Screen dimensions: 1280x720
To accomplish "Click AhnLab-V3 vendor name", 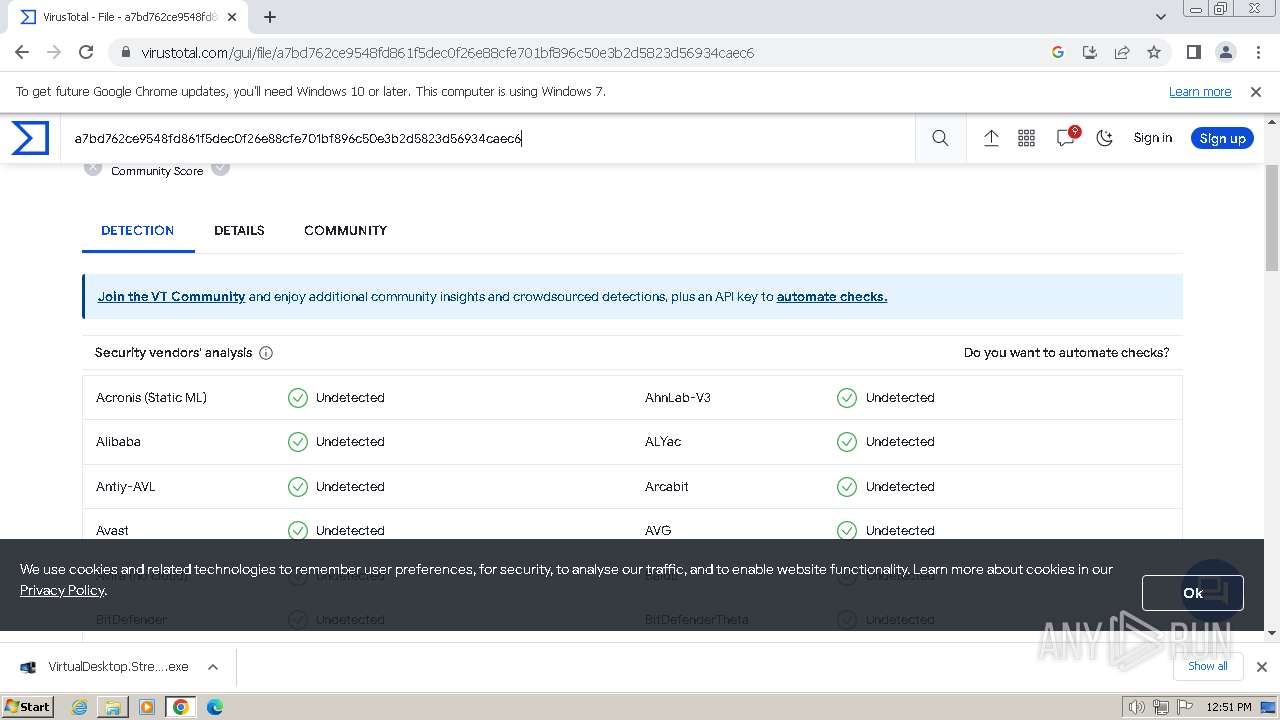I will coord(678,398).
